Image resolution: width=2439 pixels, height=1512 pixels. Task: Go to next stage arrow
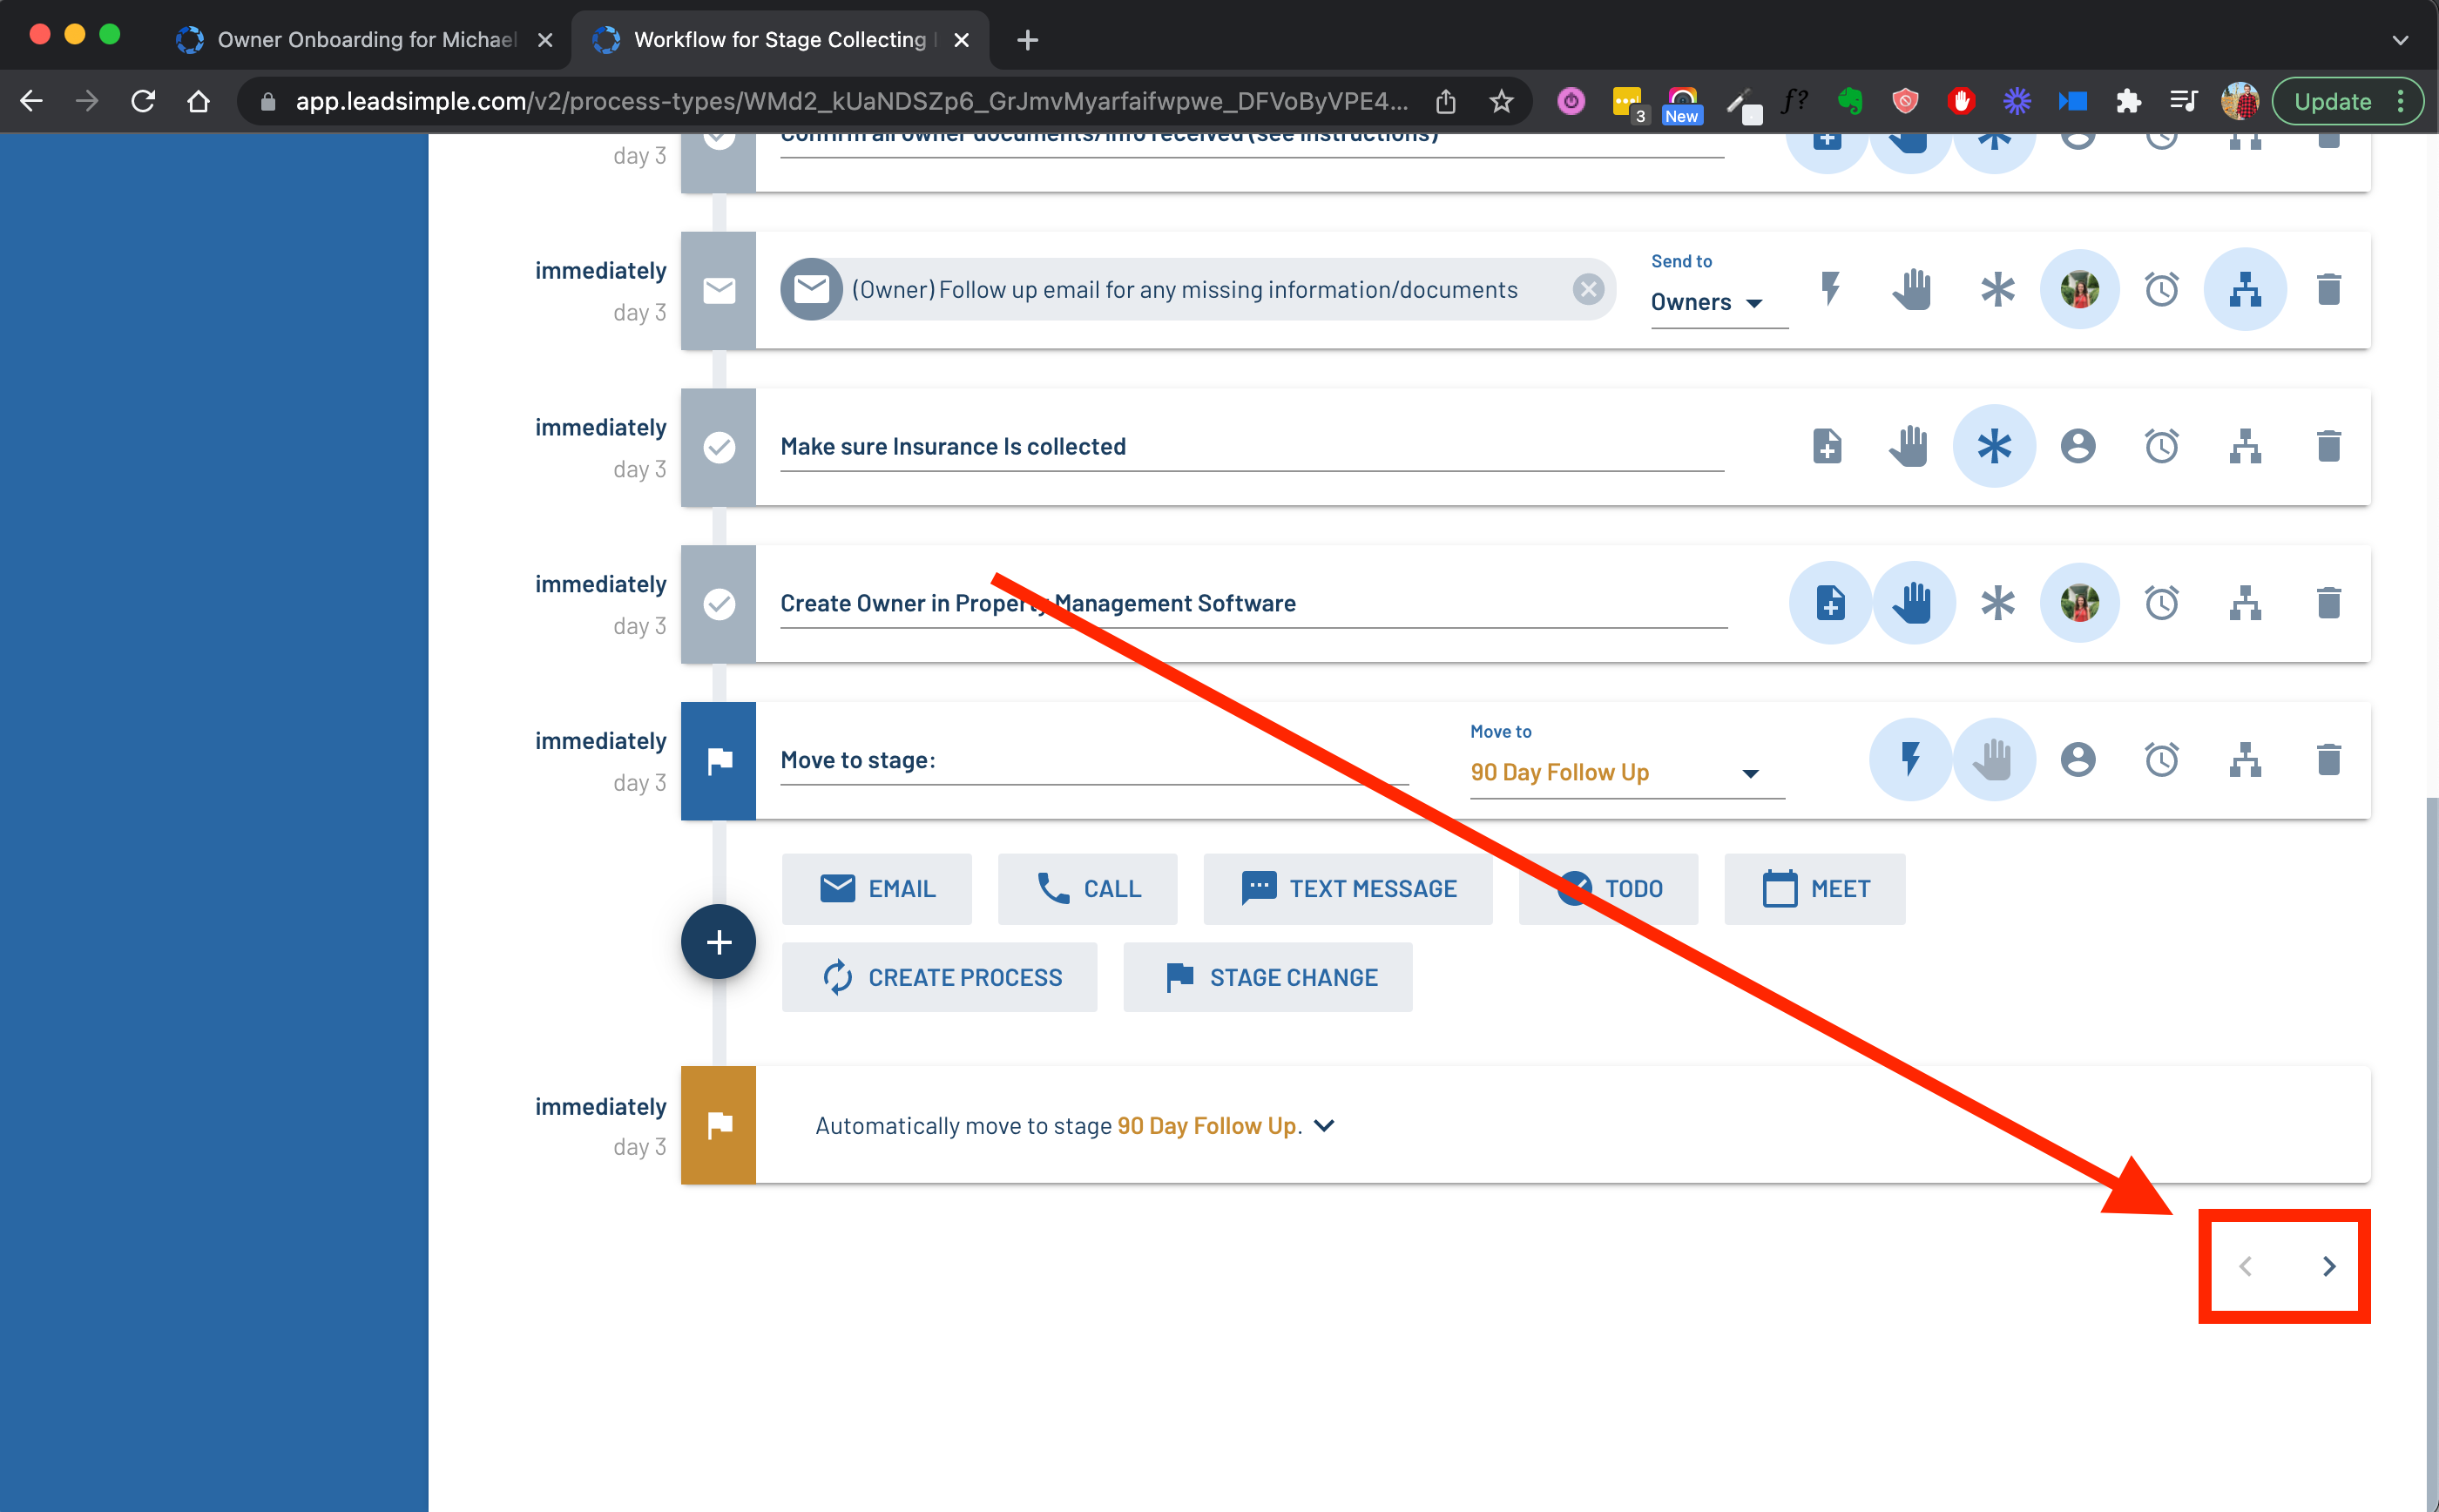(2329, 1266)
